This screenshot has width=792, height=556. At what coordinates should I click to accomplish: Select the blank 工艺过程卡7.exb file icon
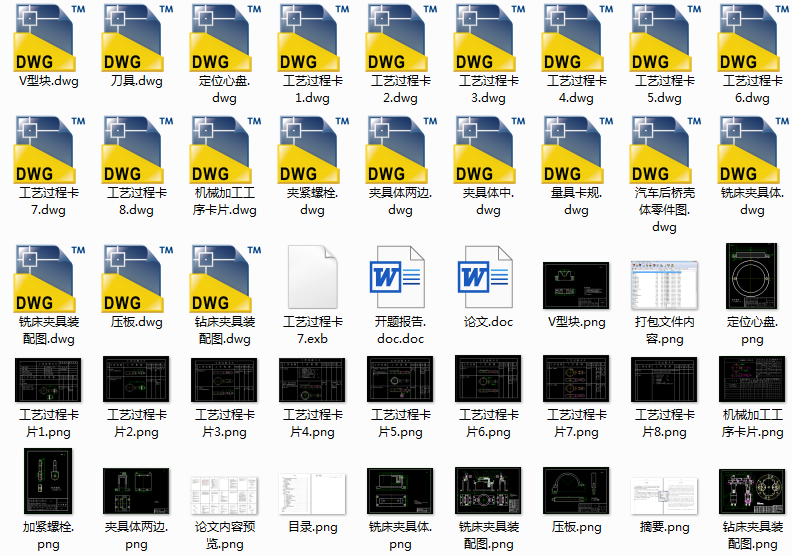point(313,277)
